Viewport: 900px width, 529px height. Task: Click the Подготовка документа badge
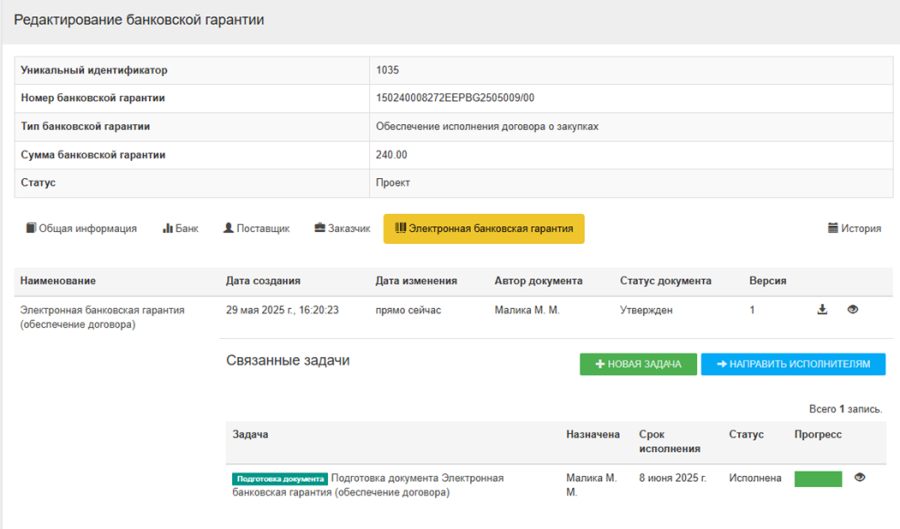click(x=279, y=479)
